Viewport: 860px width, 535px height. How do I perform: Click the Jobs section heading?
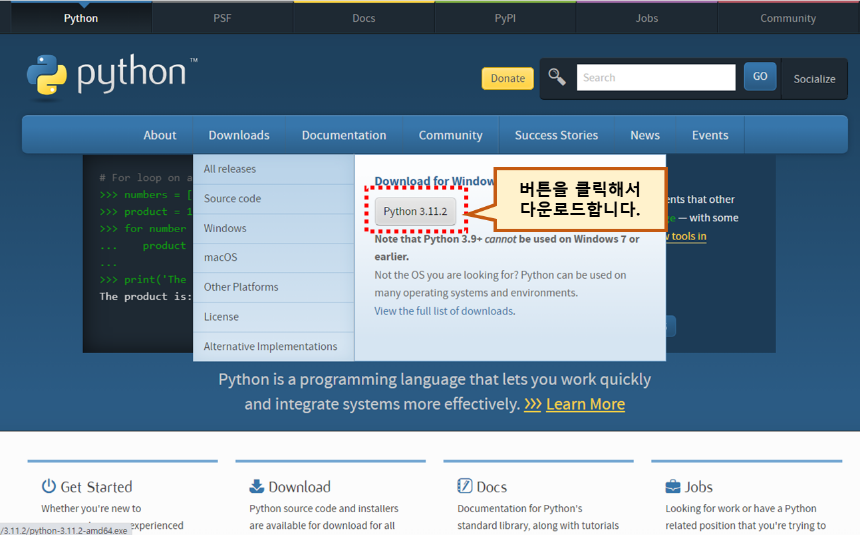click(x=699, y=487)
